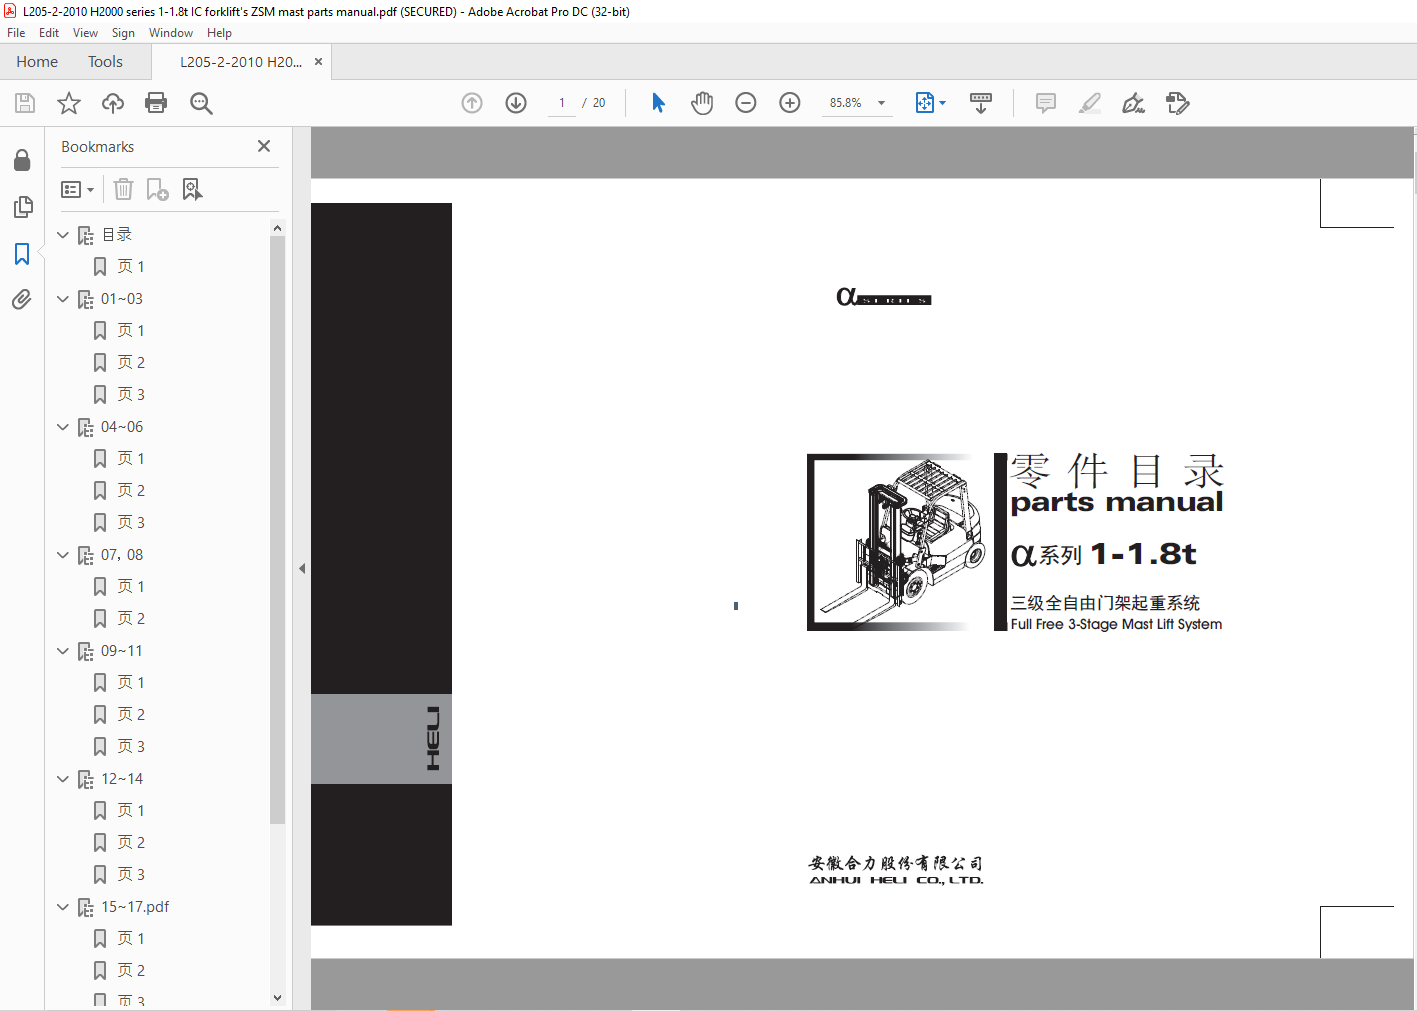Screen dimensions: 1417x1011
Task: Collapse the 12~14 bookmark group
Action: click(x=63, y=779)
